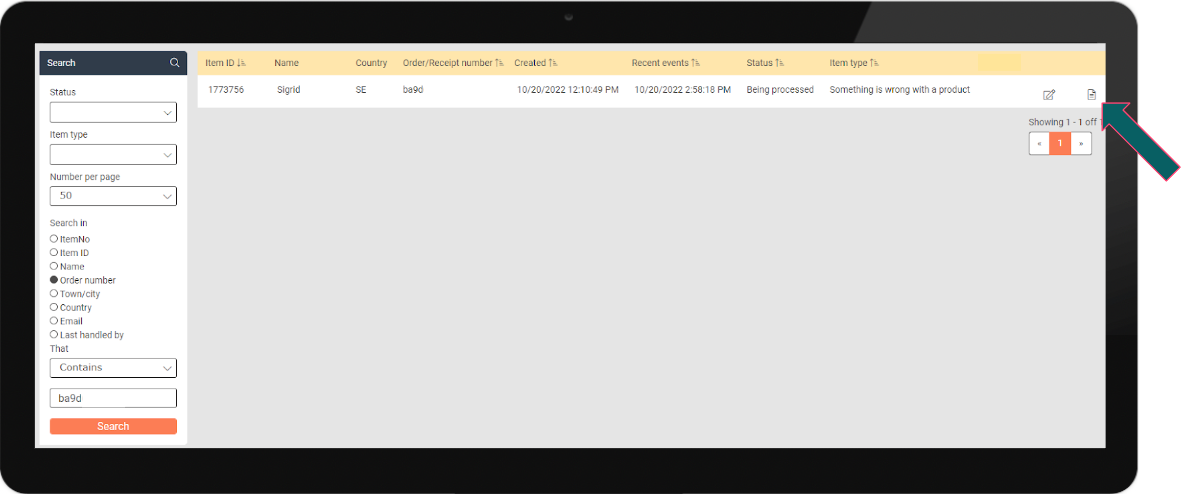The image size is (1181, 494).
Task: Click the name Sigrid cell
Action: [x=289, y=90]
